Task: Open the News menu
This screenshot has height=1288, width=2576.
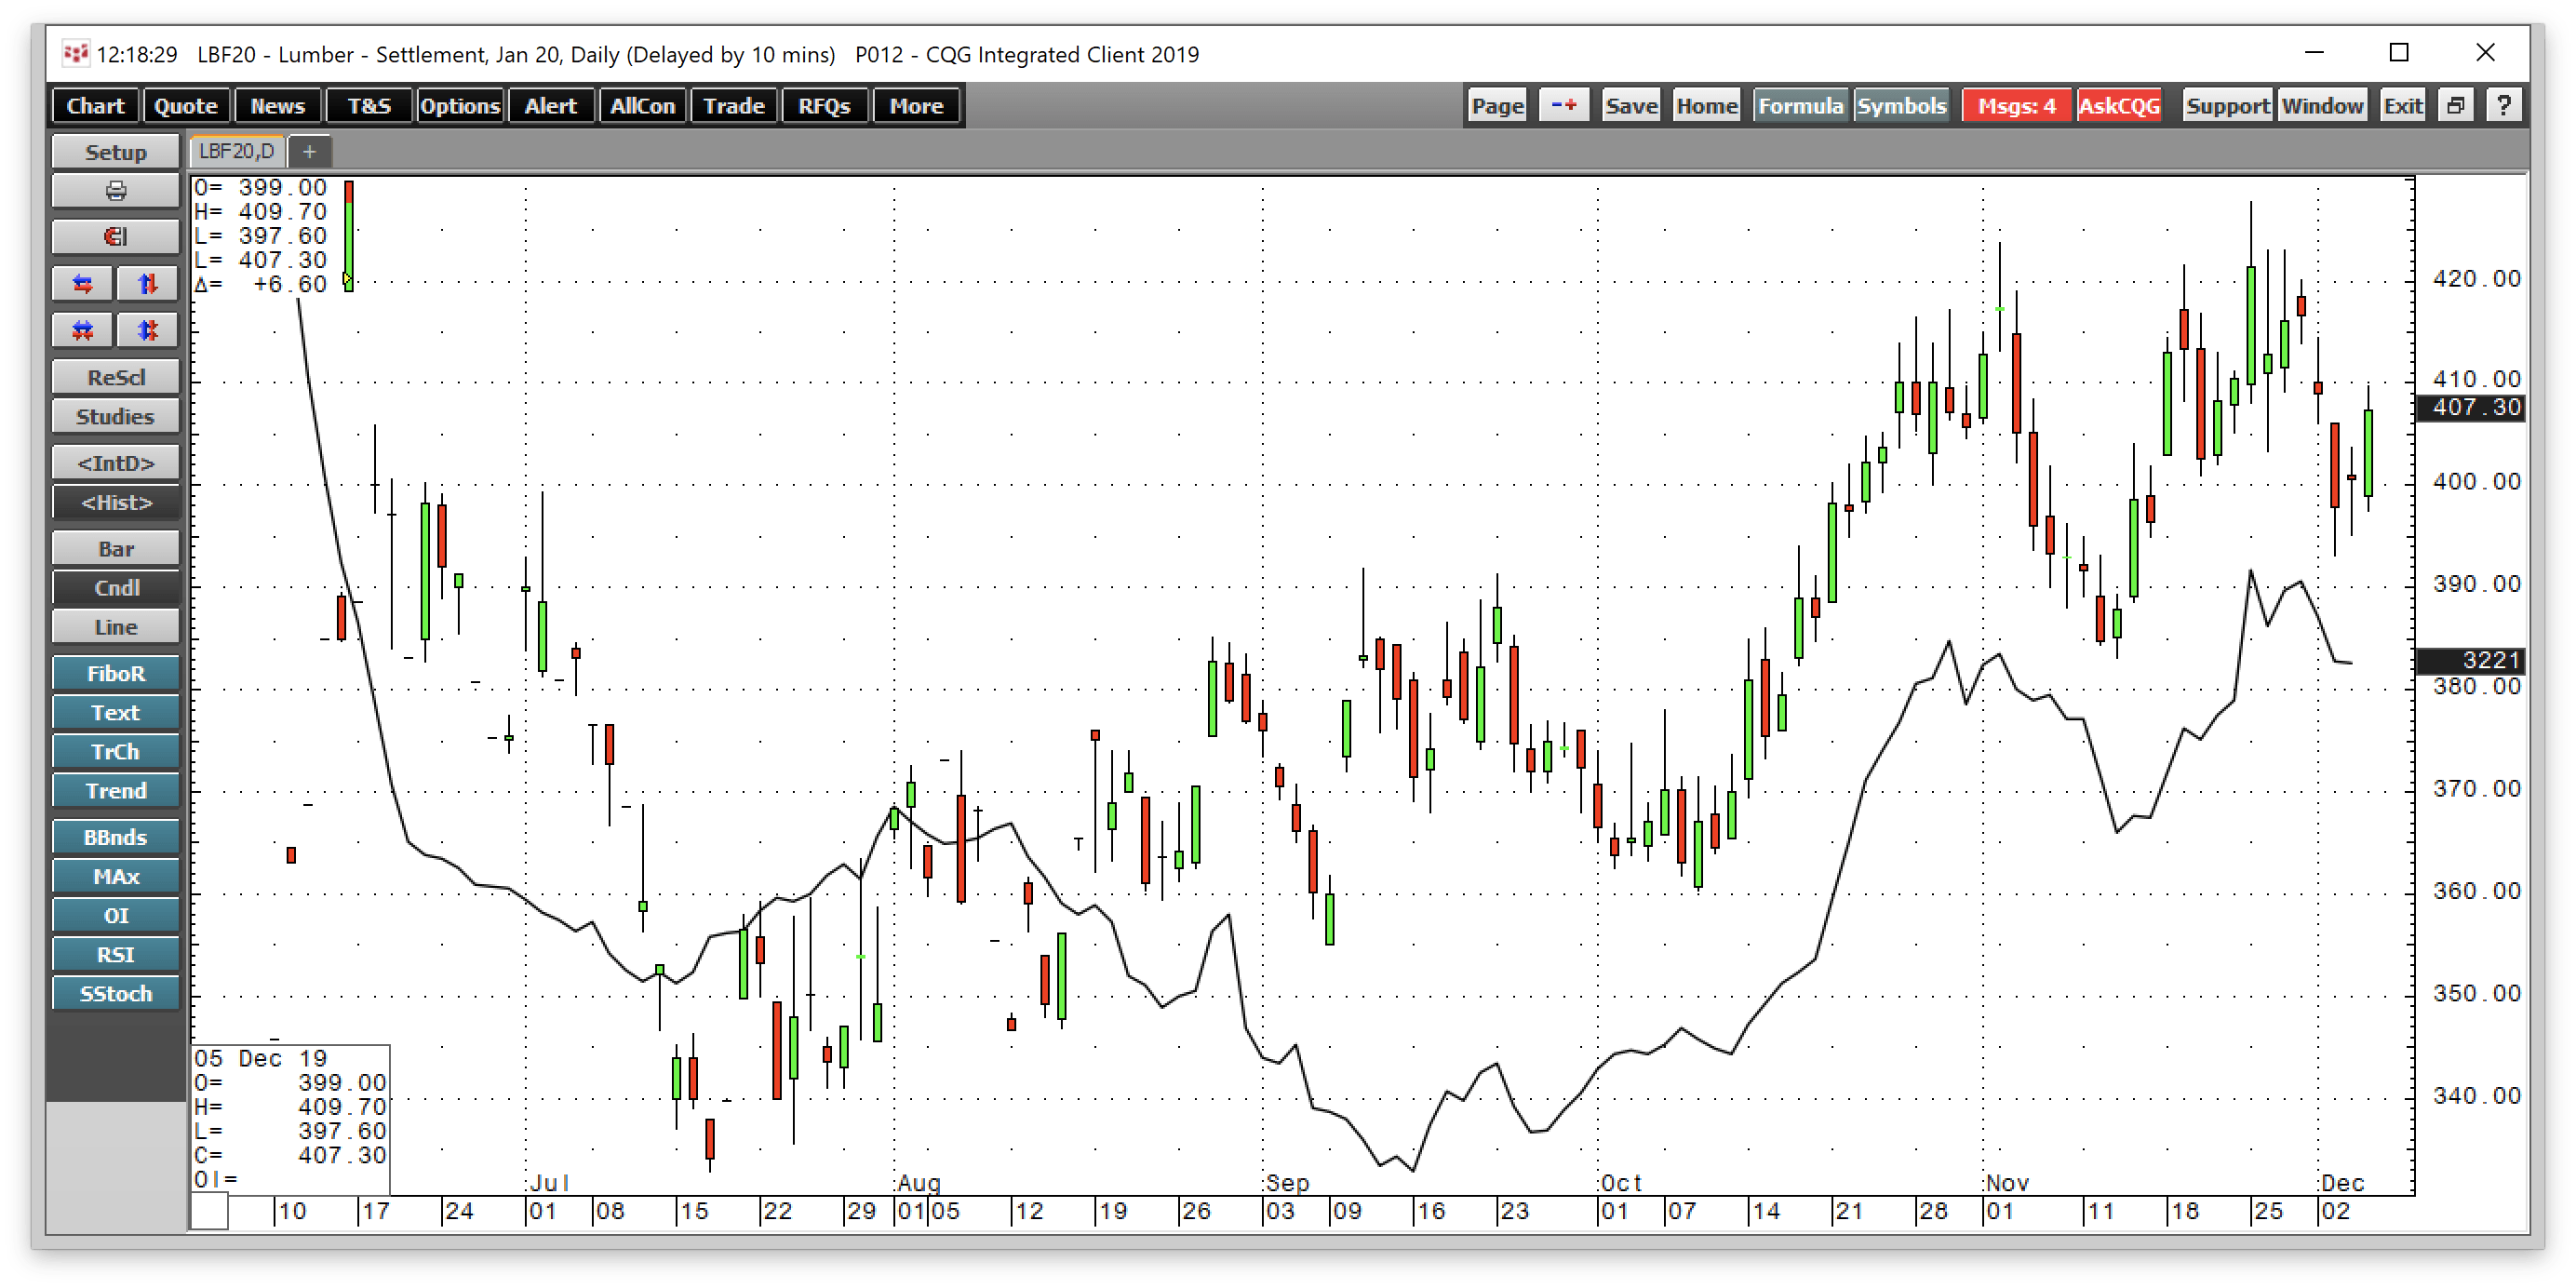Action: click(278, 106)
